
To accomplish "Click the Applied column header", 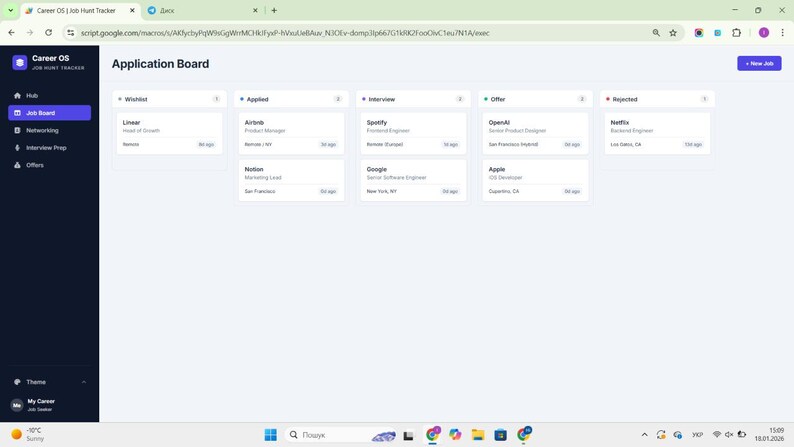I will (291, 99).
